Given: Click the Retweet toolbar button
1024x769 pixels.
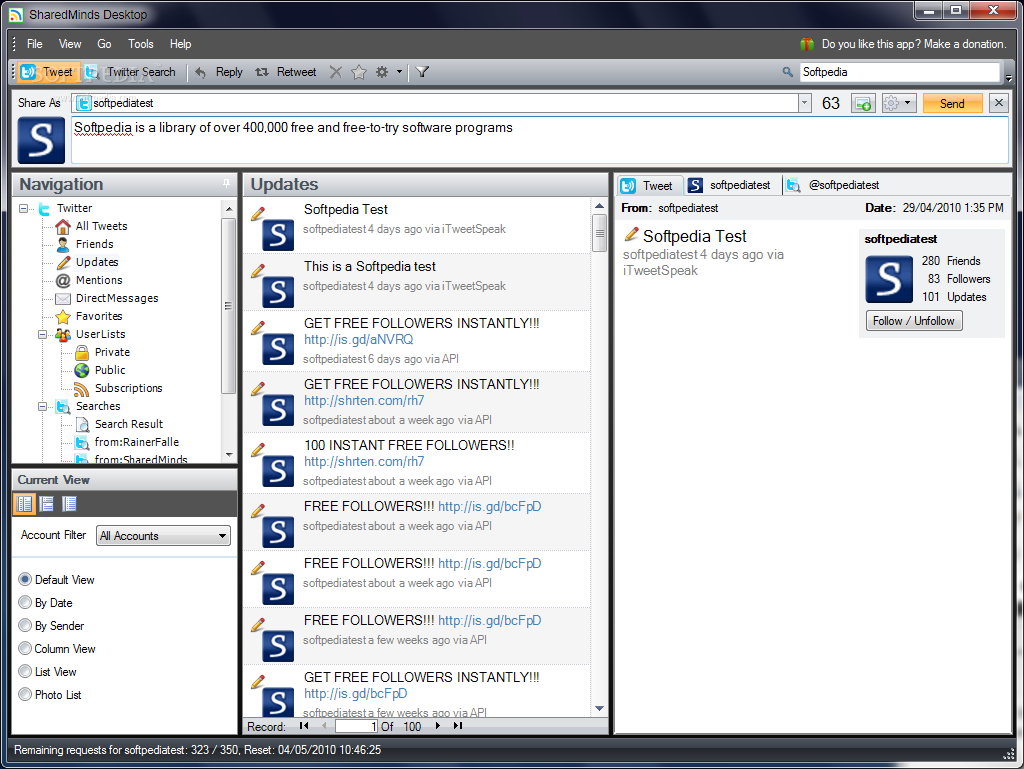Looking at the screenshot, I should click(286, 72).
